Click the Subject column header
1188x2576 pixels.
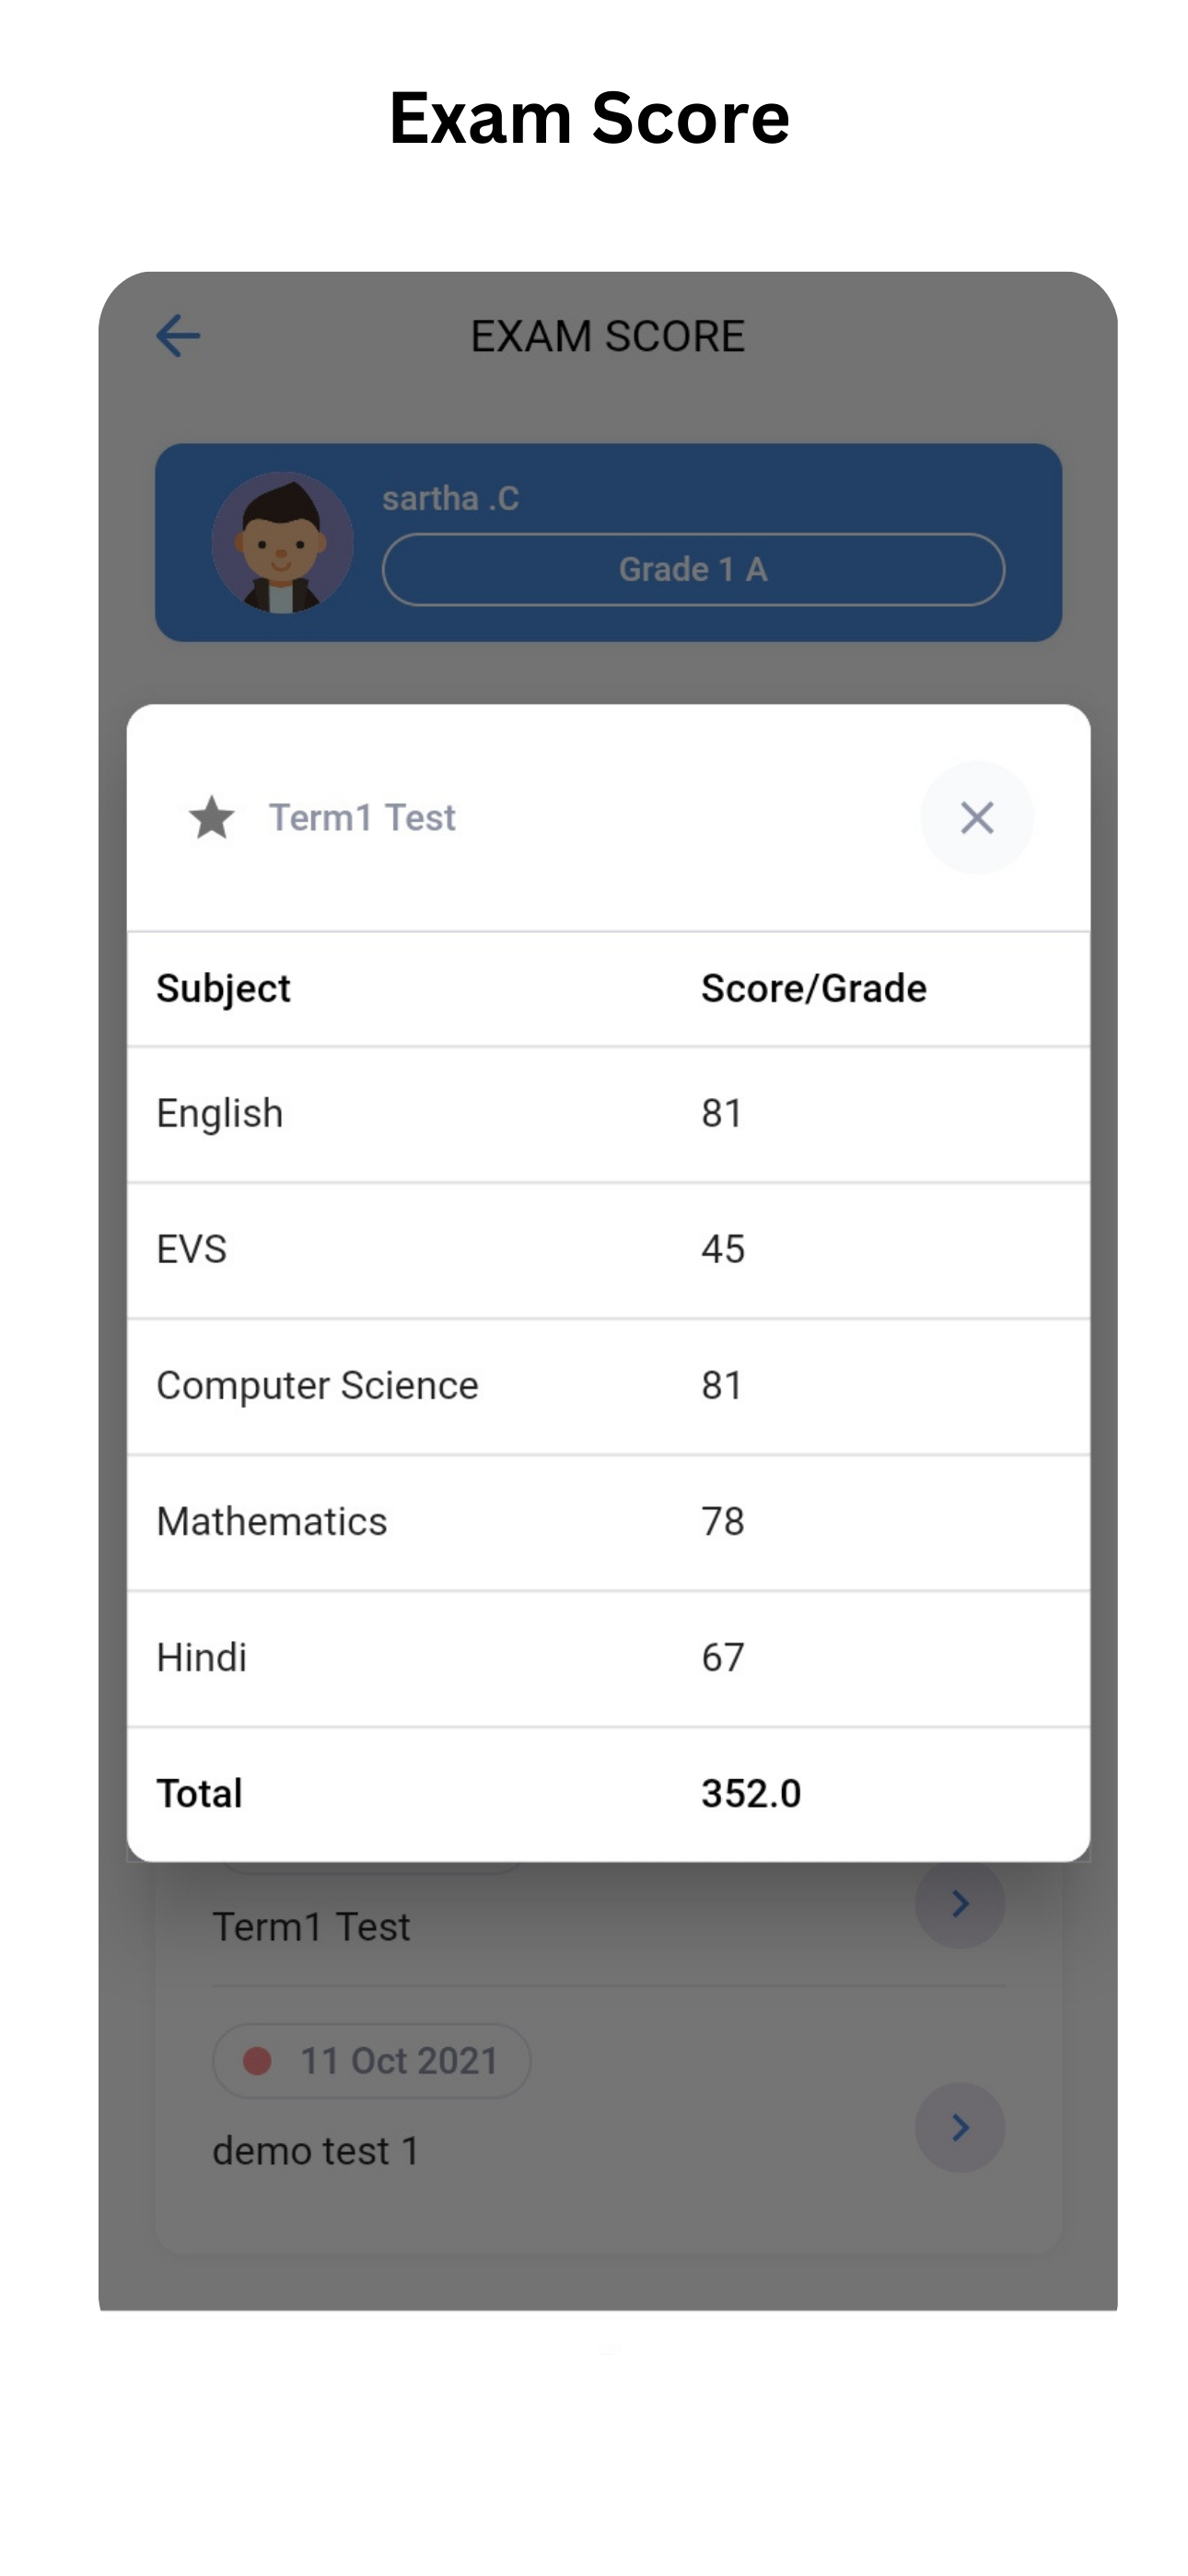[x=223, y=988]
